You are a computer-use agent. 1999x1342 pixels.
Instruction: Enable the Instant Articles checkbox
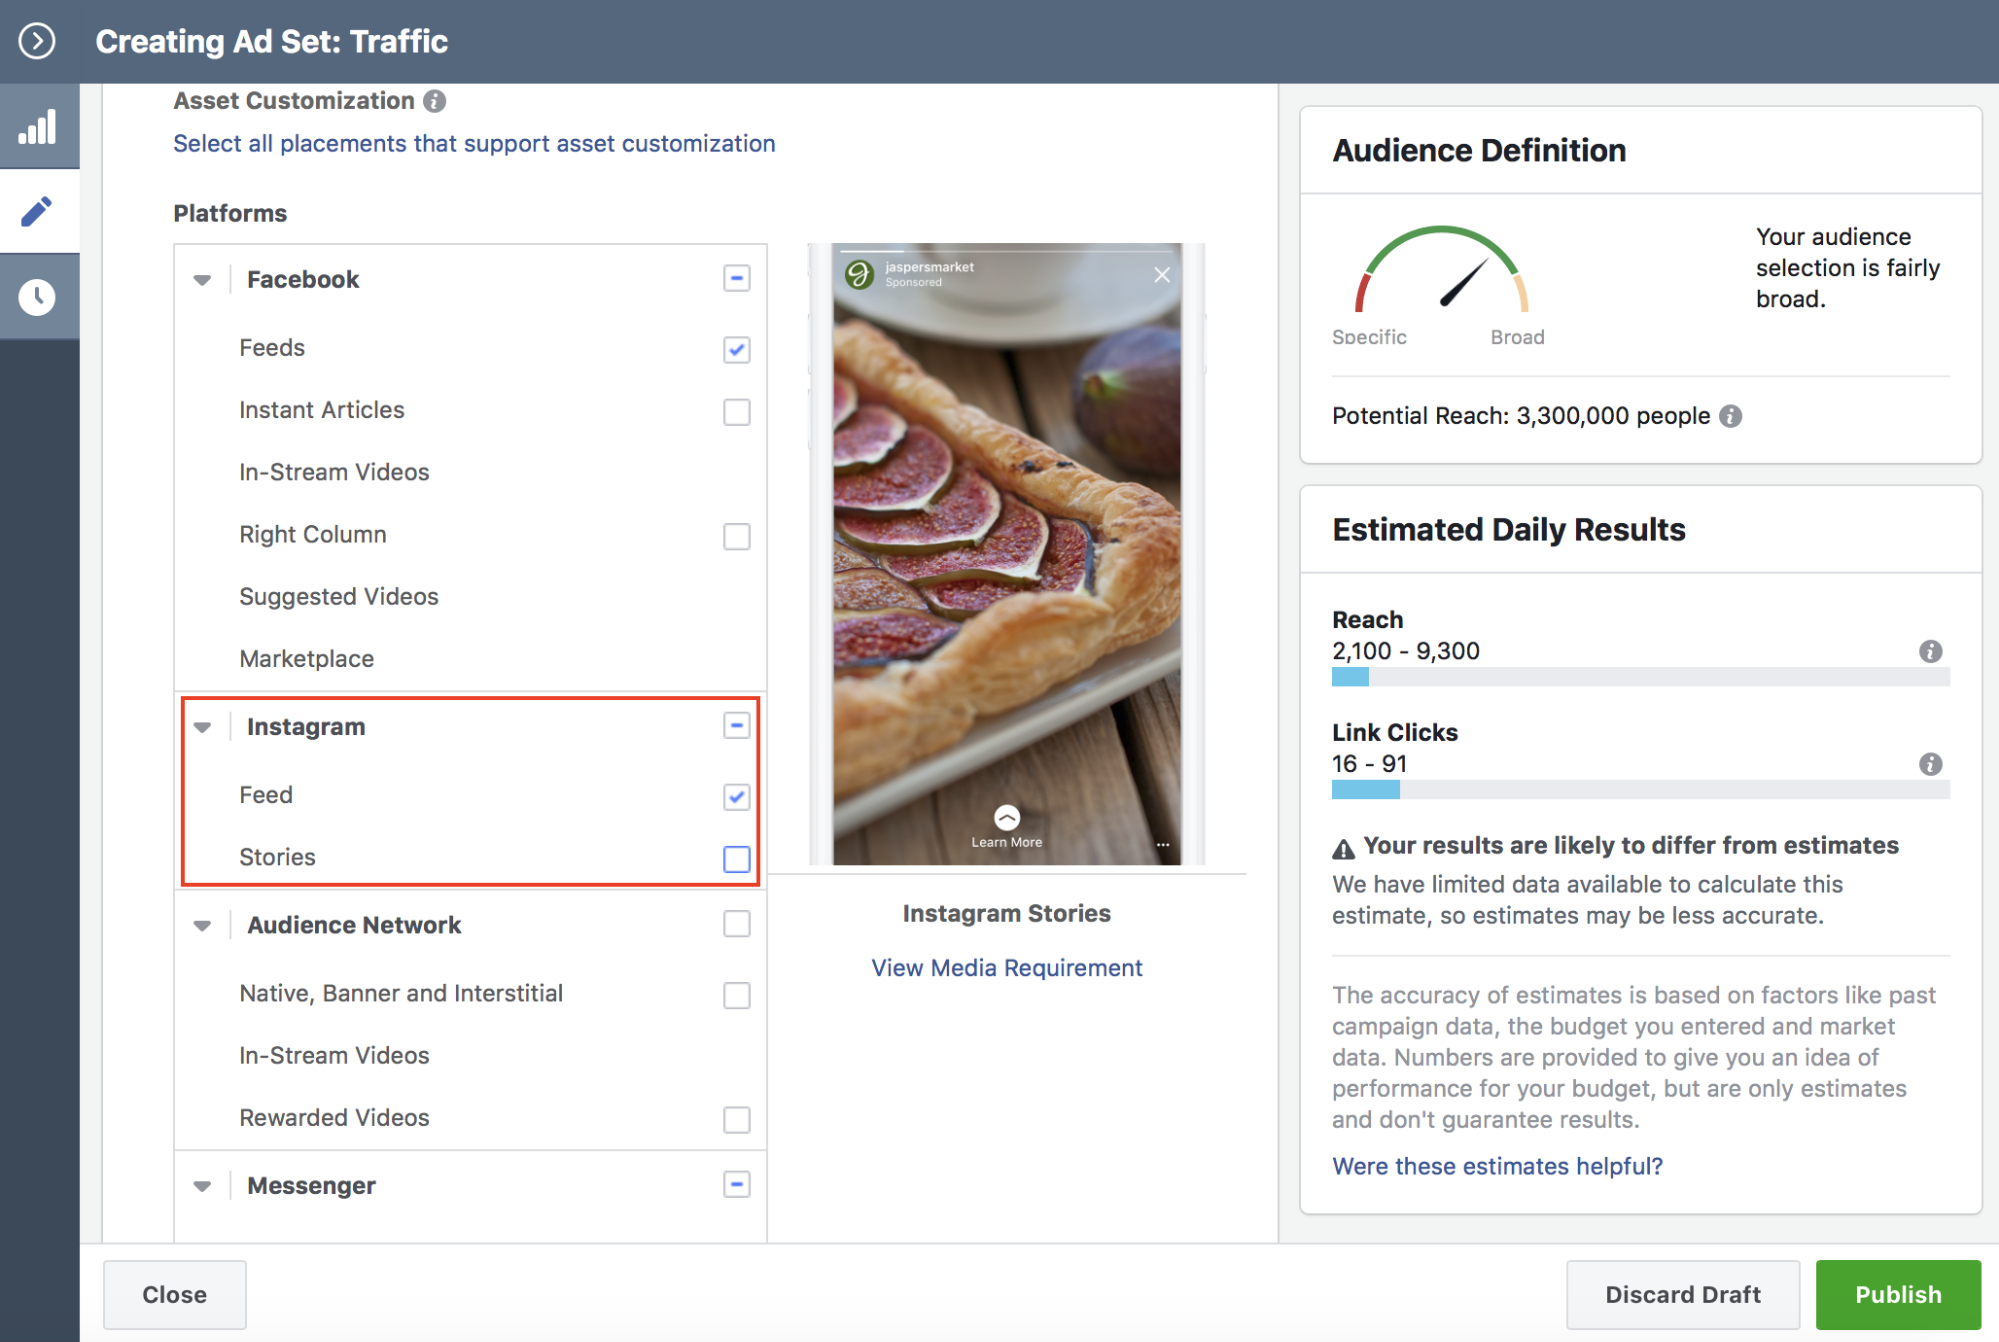pyautogui.click(x=737, y=412)
